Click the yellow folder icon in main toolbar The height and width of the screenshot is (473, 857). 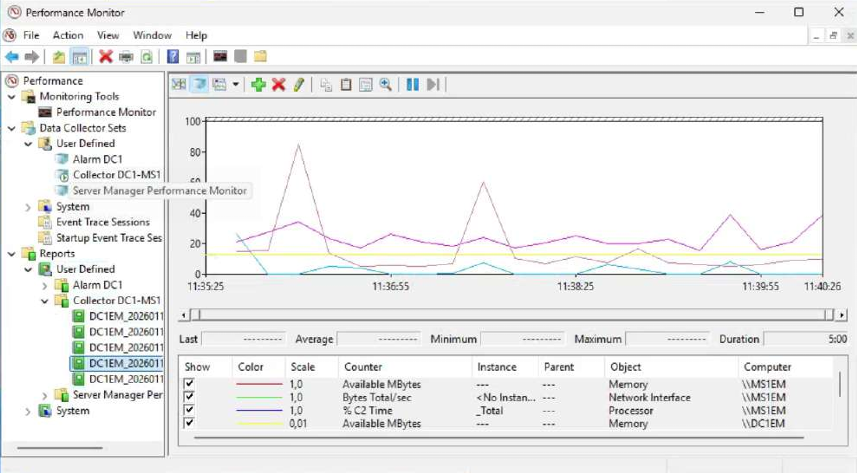click(260, 56)
